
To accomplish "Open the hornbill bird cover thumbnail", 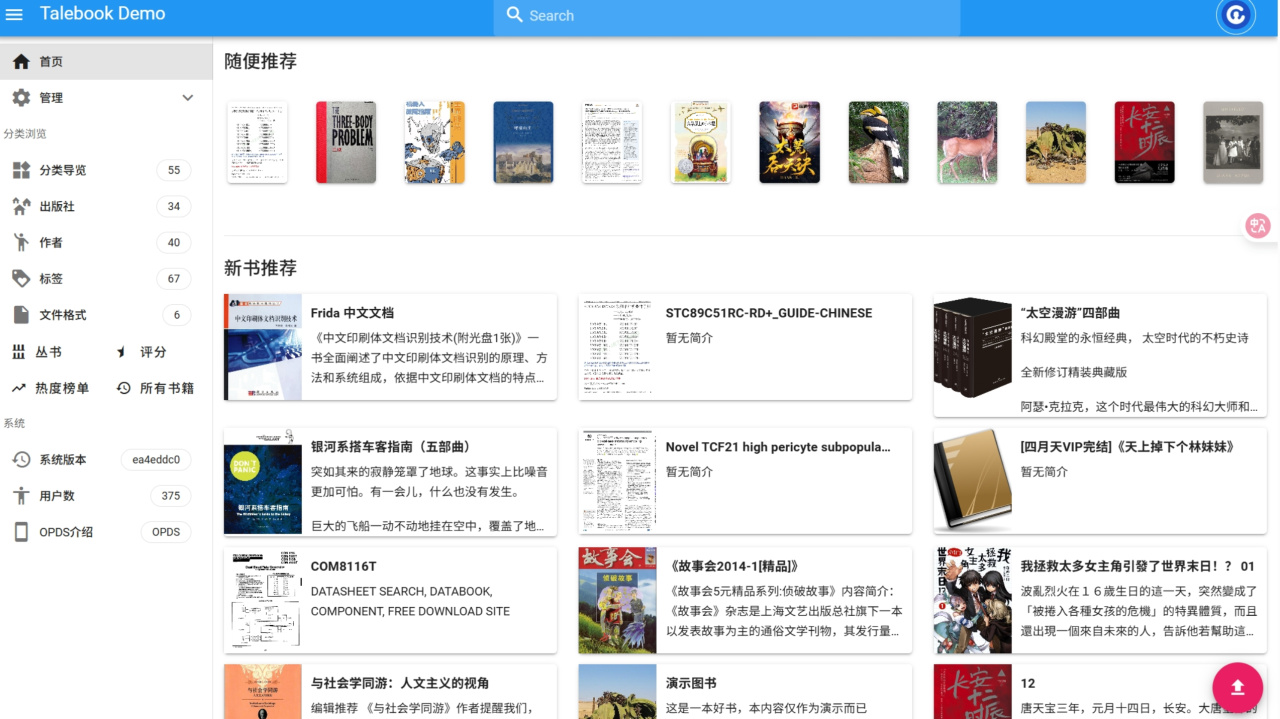I will coord(879,142).
